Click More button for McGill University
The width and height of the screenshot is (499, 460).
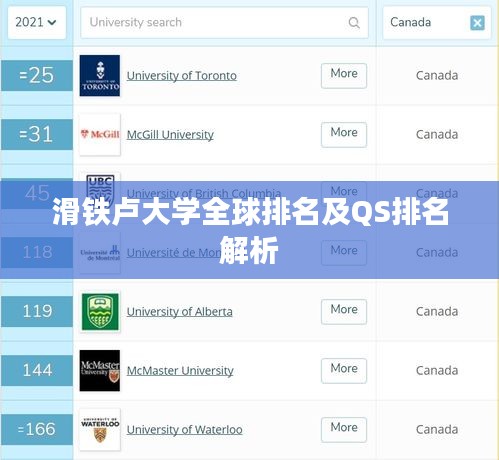[x=344, y=135]
